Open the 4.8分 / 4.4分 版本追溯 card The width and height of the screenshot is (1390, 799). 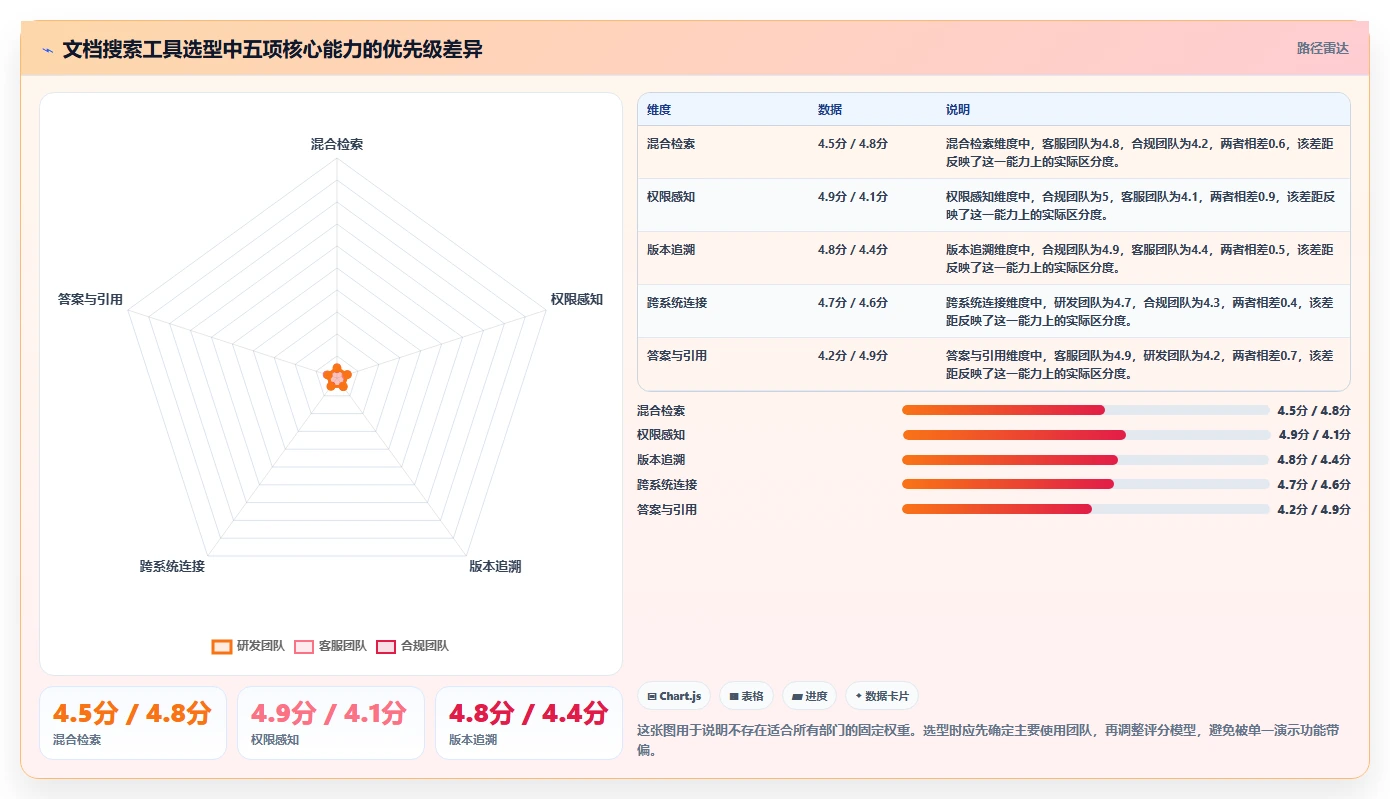(529, 723)
